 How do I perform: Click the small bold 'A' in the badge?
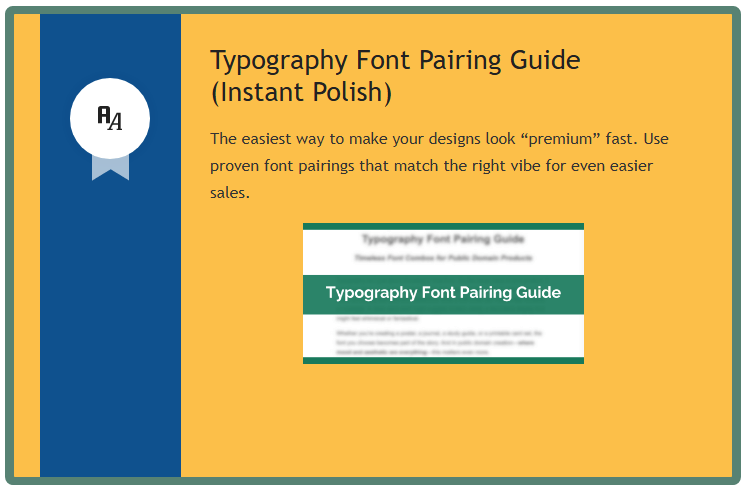(x=102, y=114)
